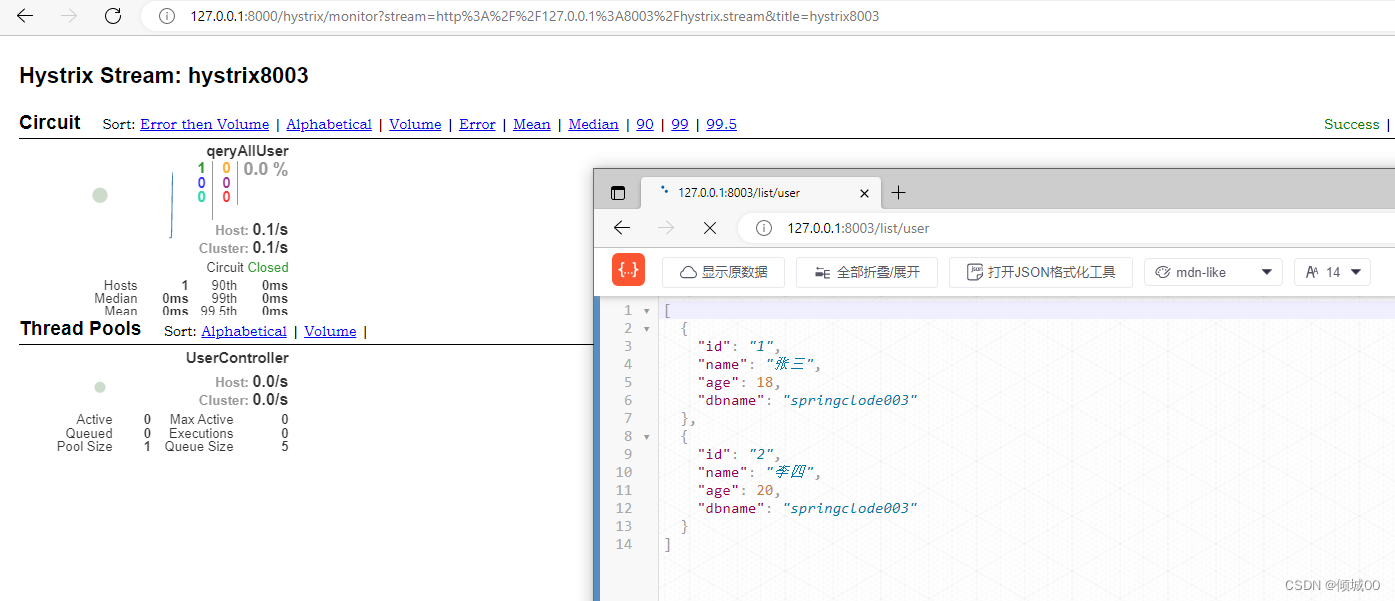Screen dimensions: 1395x601
Task: Sort circuits by 90th percentile
Action: [645, 124]
